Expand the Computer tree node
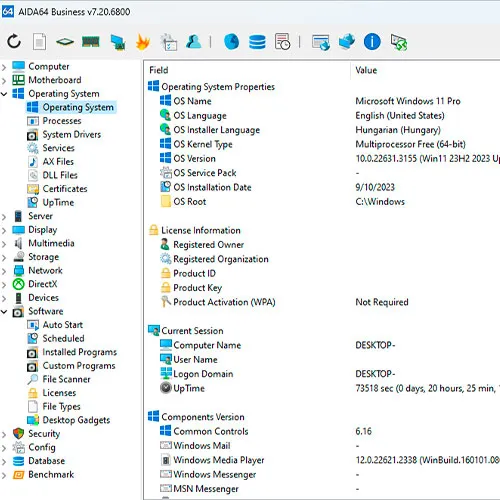 4,67
